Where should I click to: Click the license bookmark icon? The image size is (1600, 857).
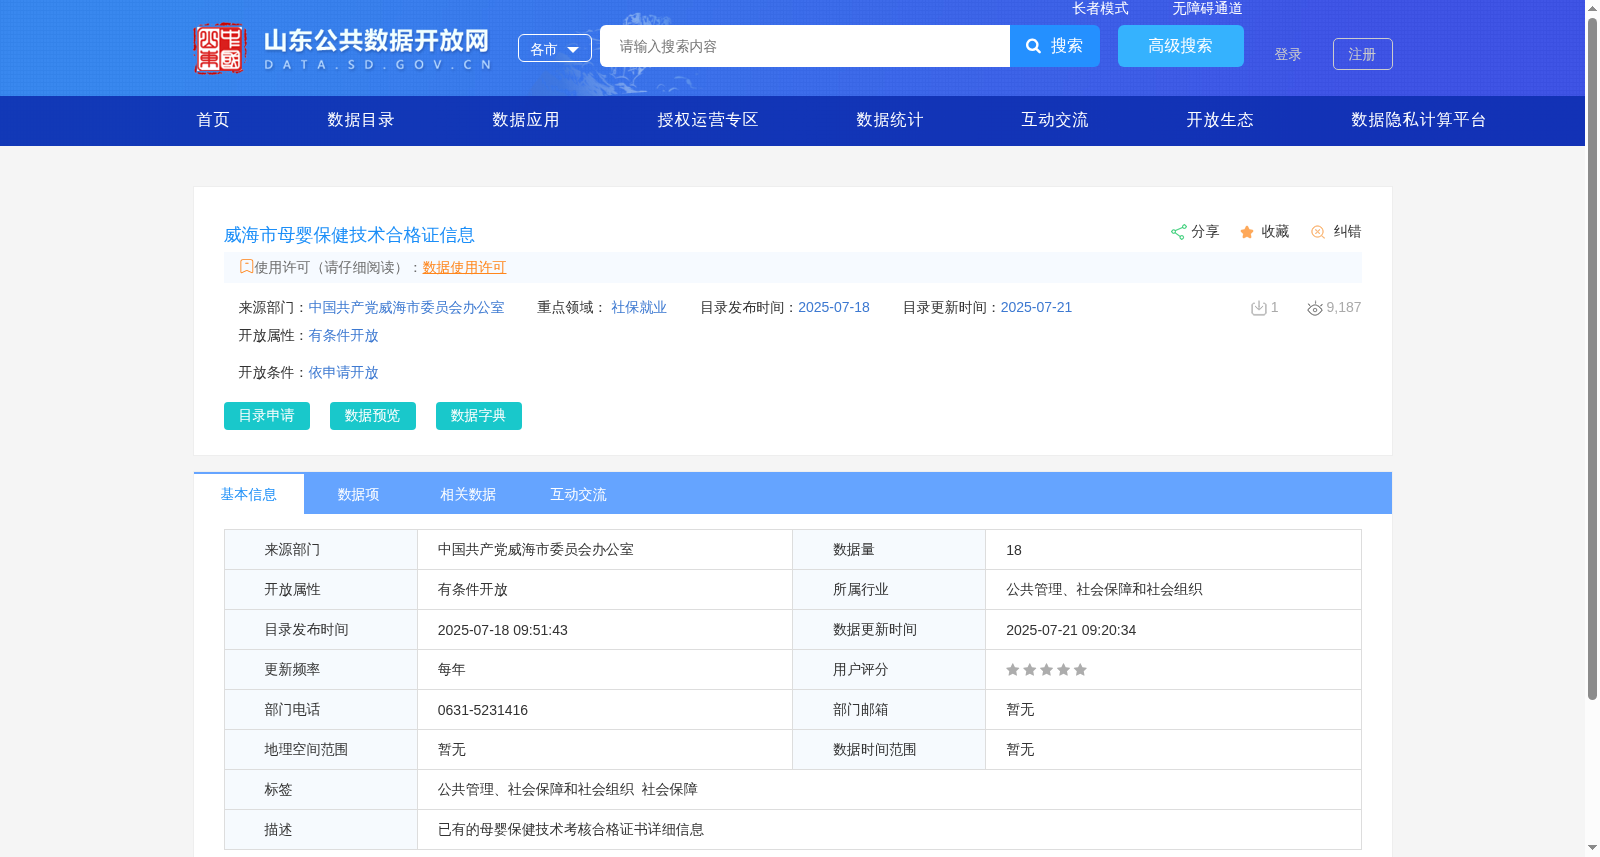coord(246,267)
